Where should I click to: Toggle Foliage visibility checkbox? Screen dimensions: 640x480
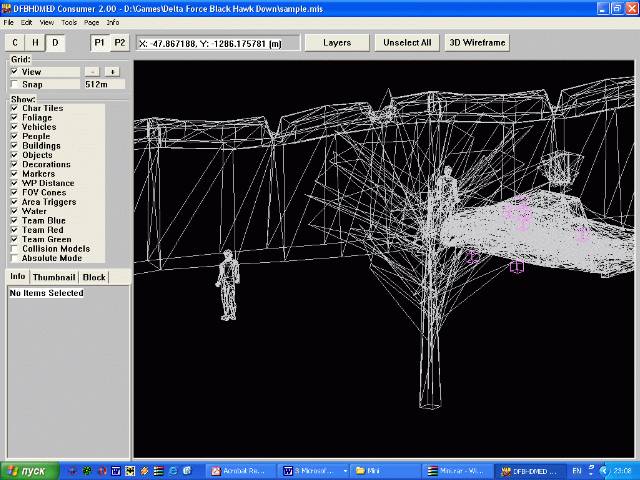tap(14, 118)
